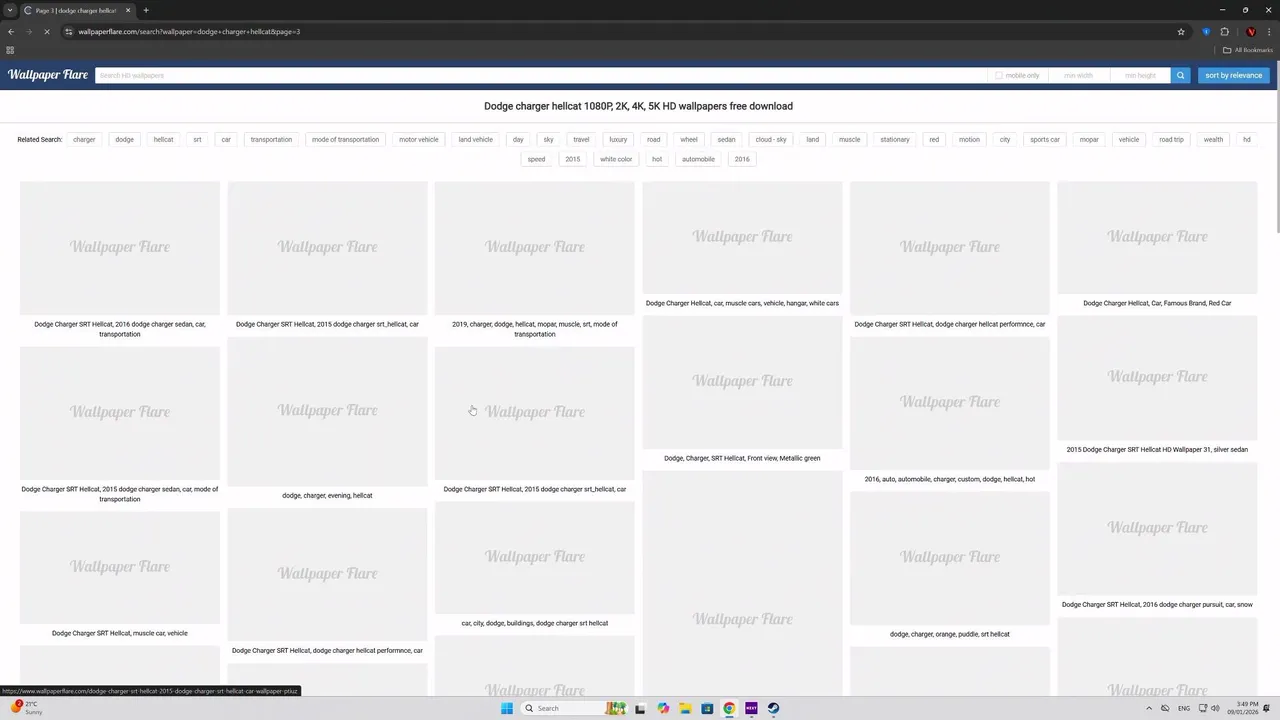
Task: Go back to the previous page
Action: pyautogui.click(x=11, y=31)
